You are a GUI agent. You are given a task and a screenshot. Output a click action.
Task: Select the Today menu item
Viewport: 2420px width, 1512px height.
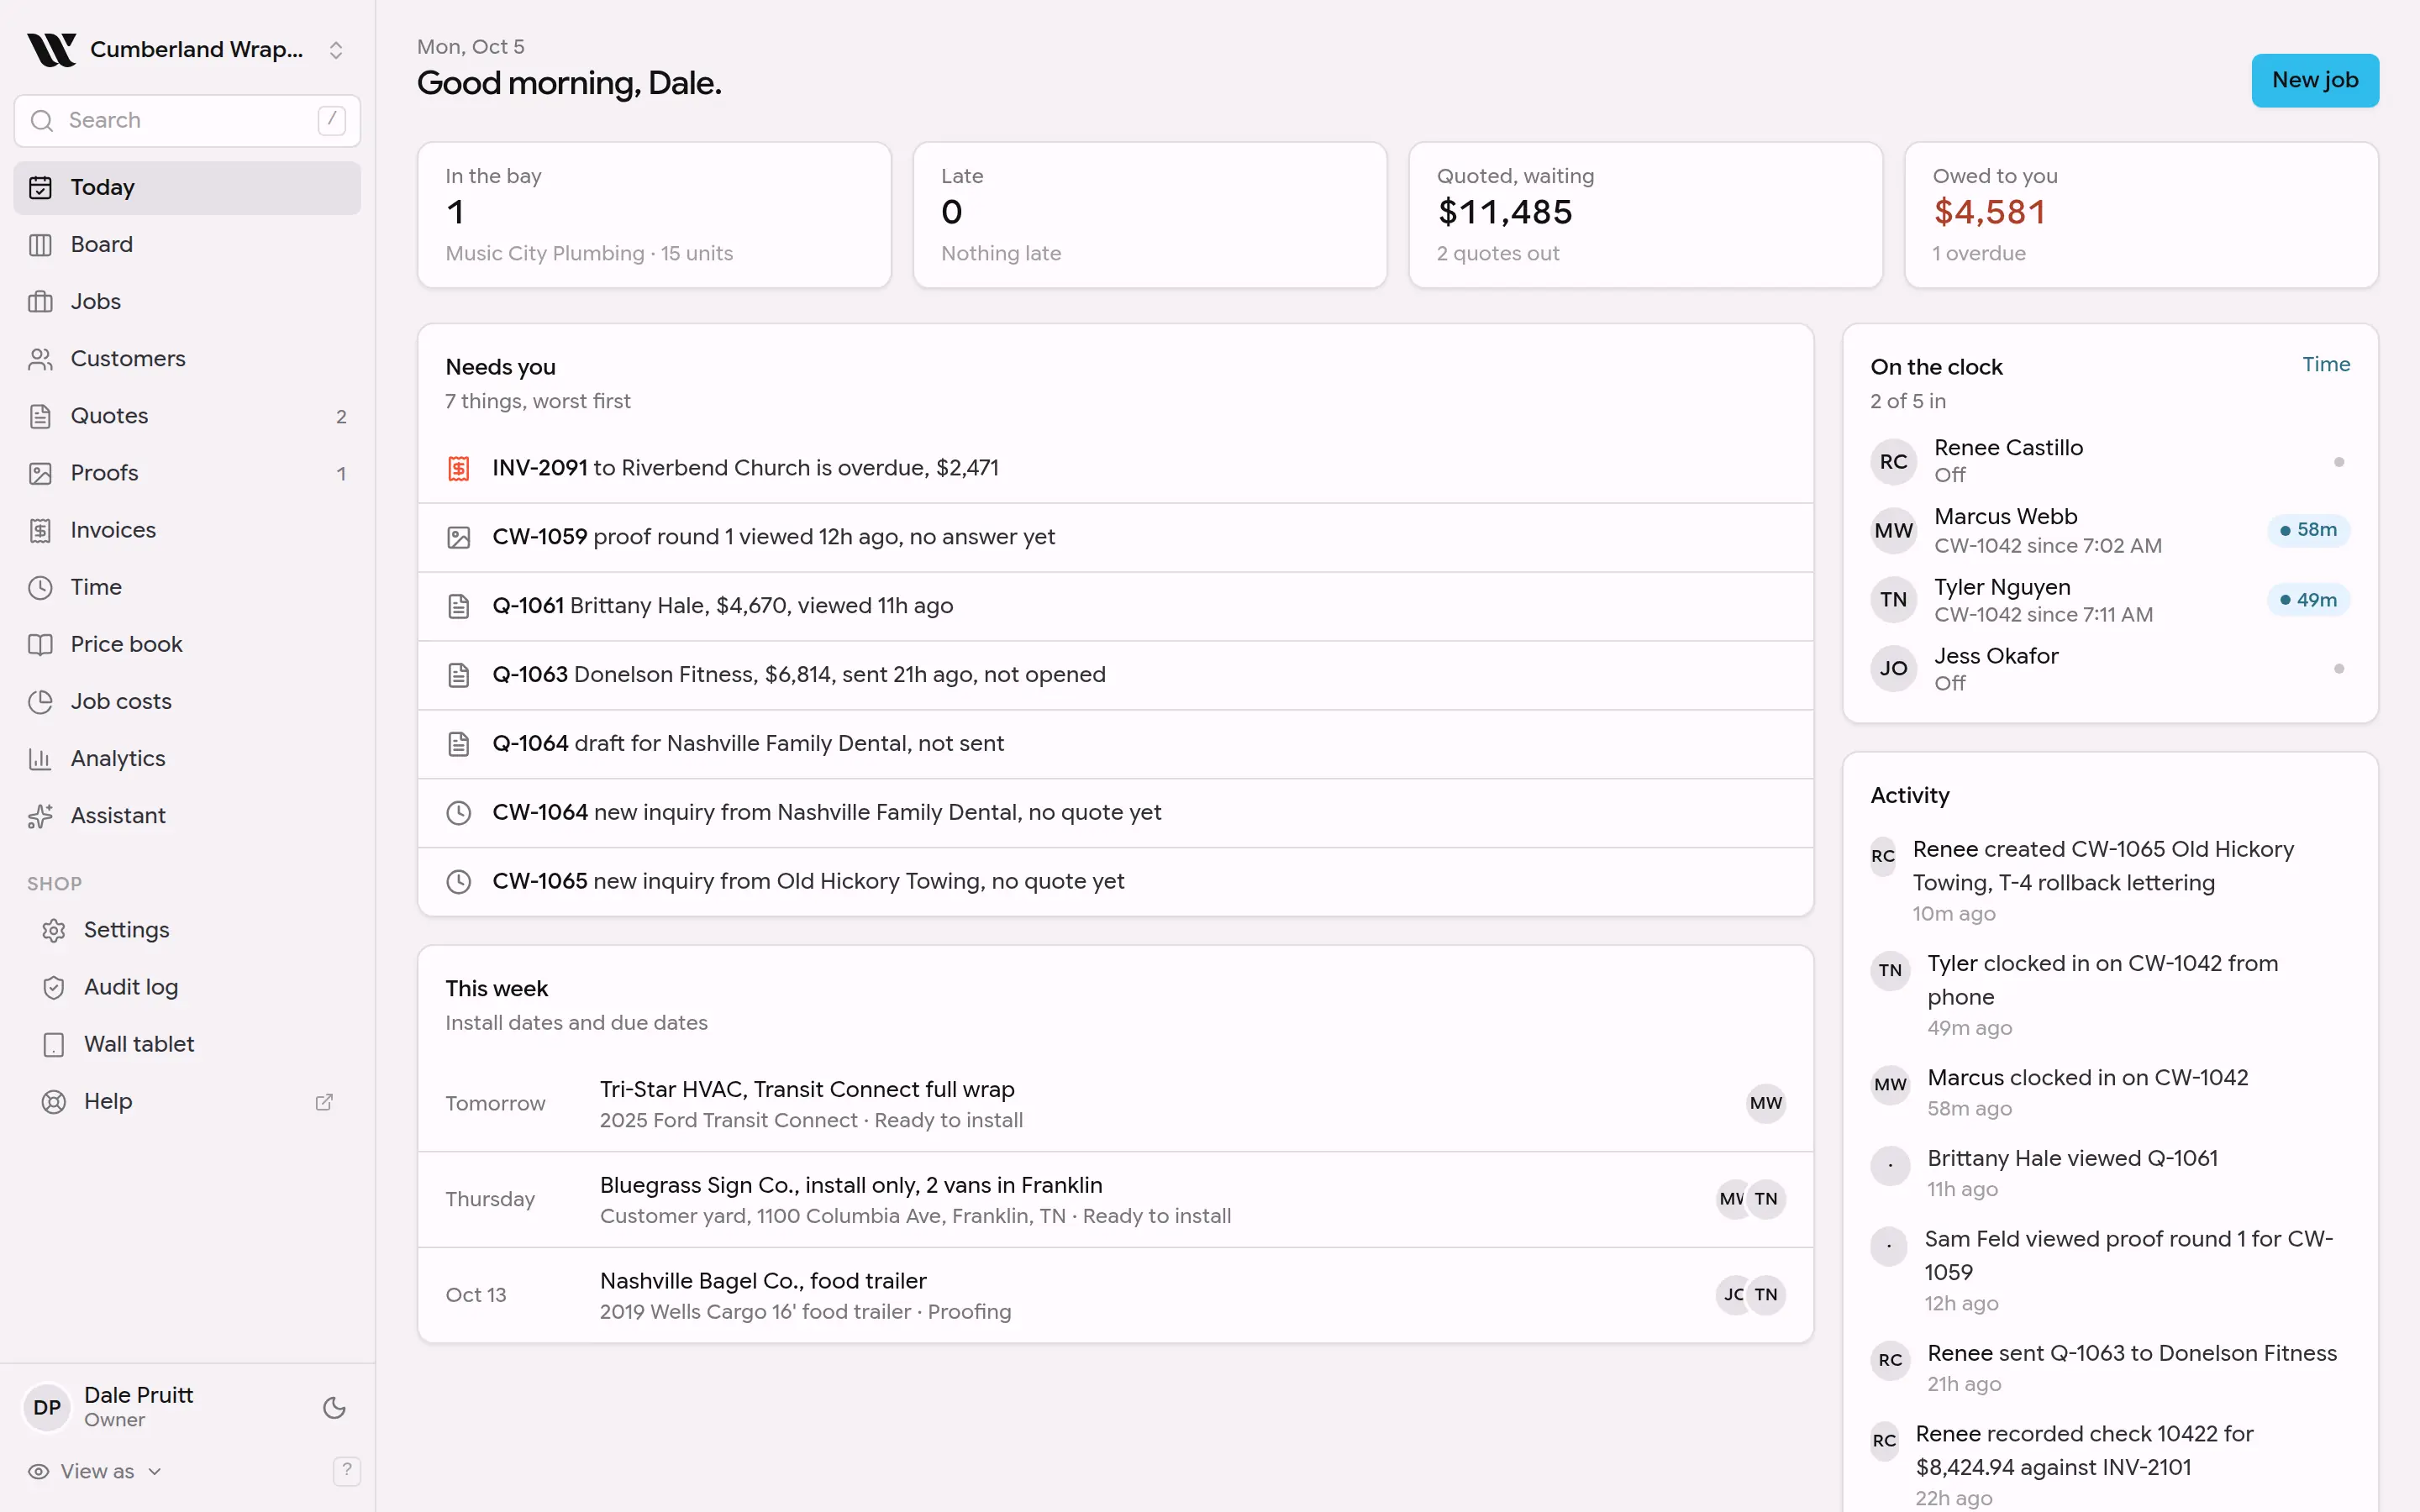point(187,187)
